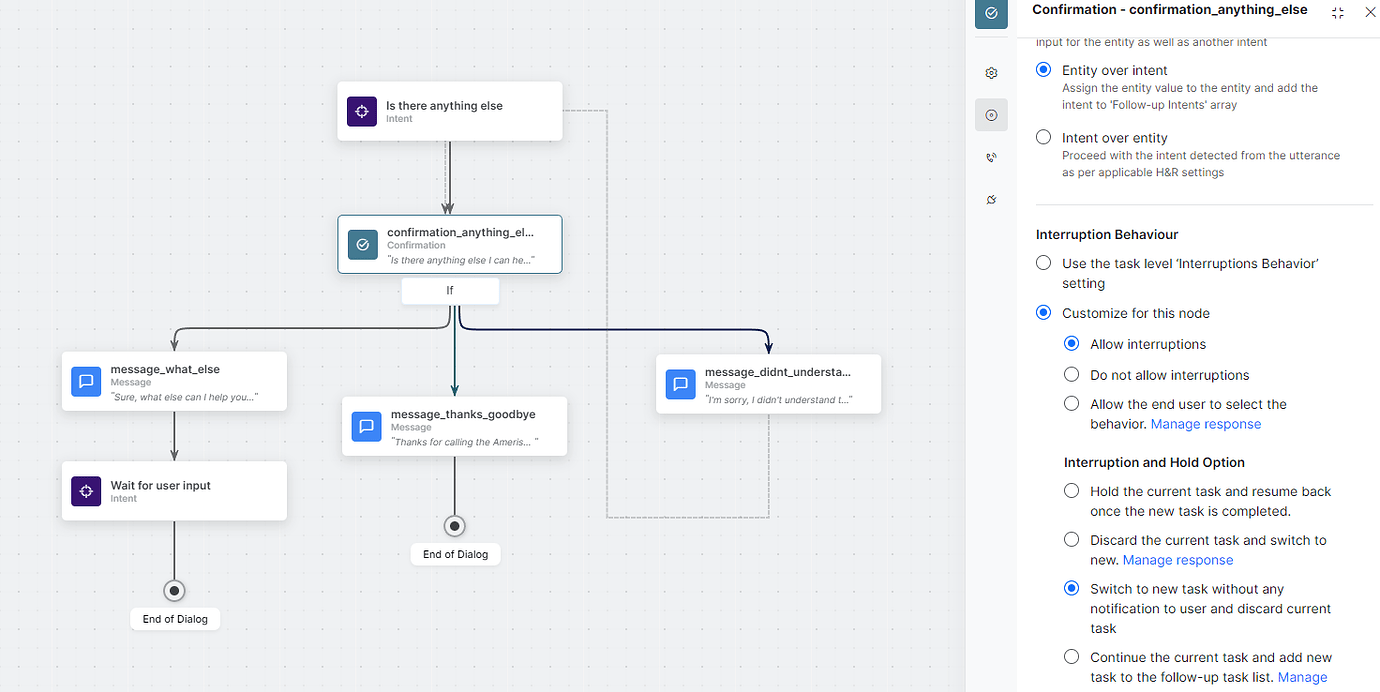
Task: Select the confirmation icon on confirmation_anything_el node
Action: click(362, 244)
